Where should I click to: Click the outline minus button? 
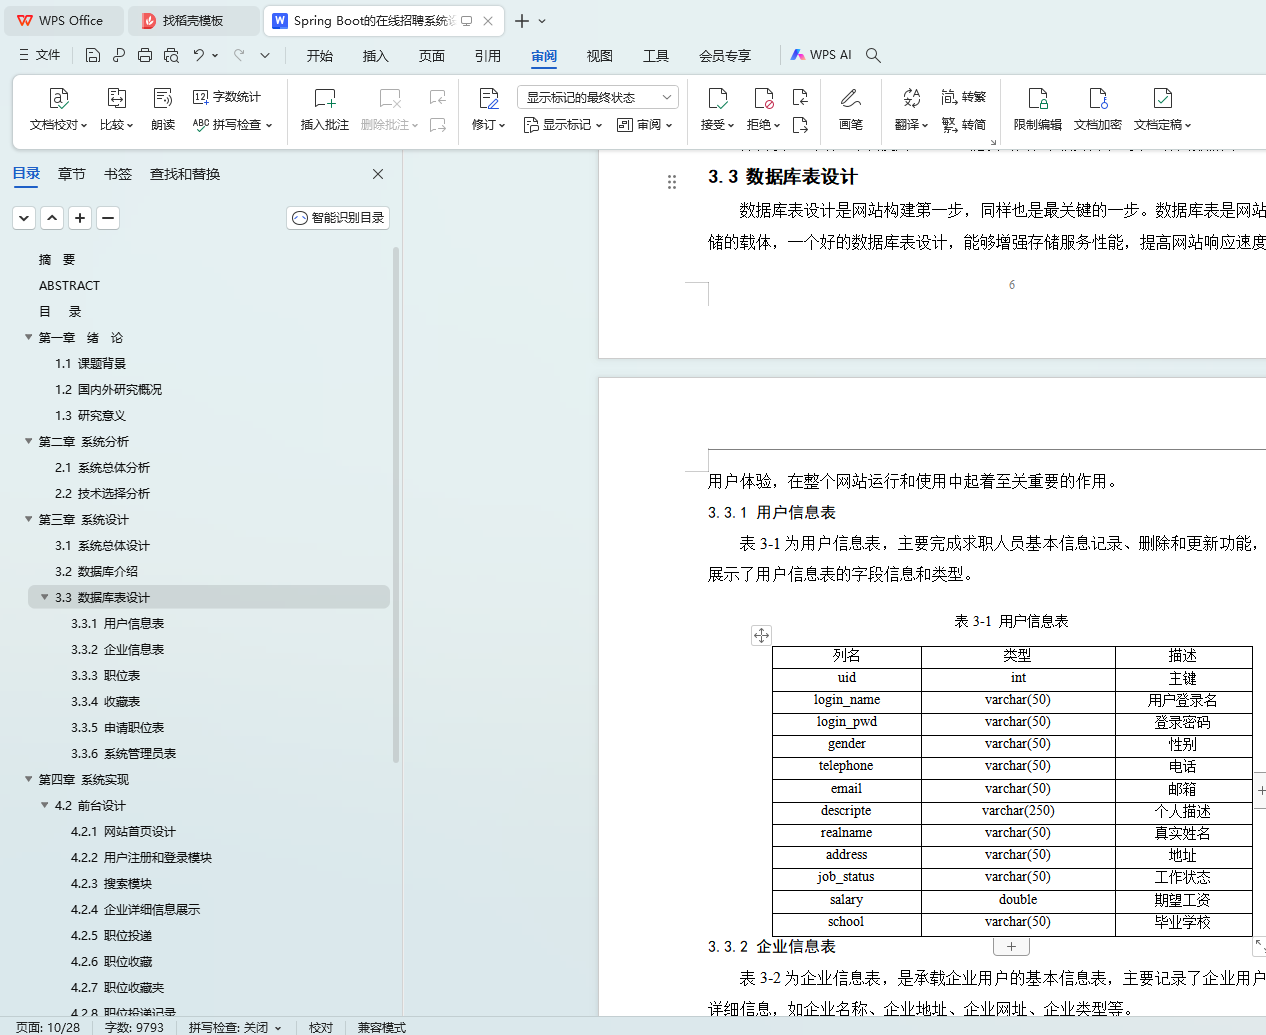[108, 218]
